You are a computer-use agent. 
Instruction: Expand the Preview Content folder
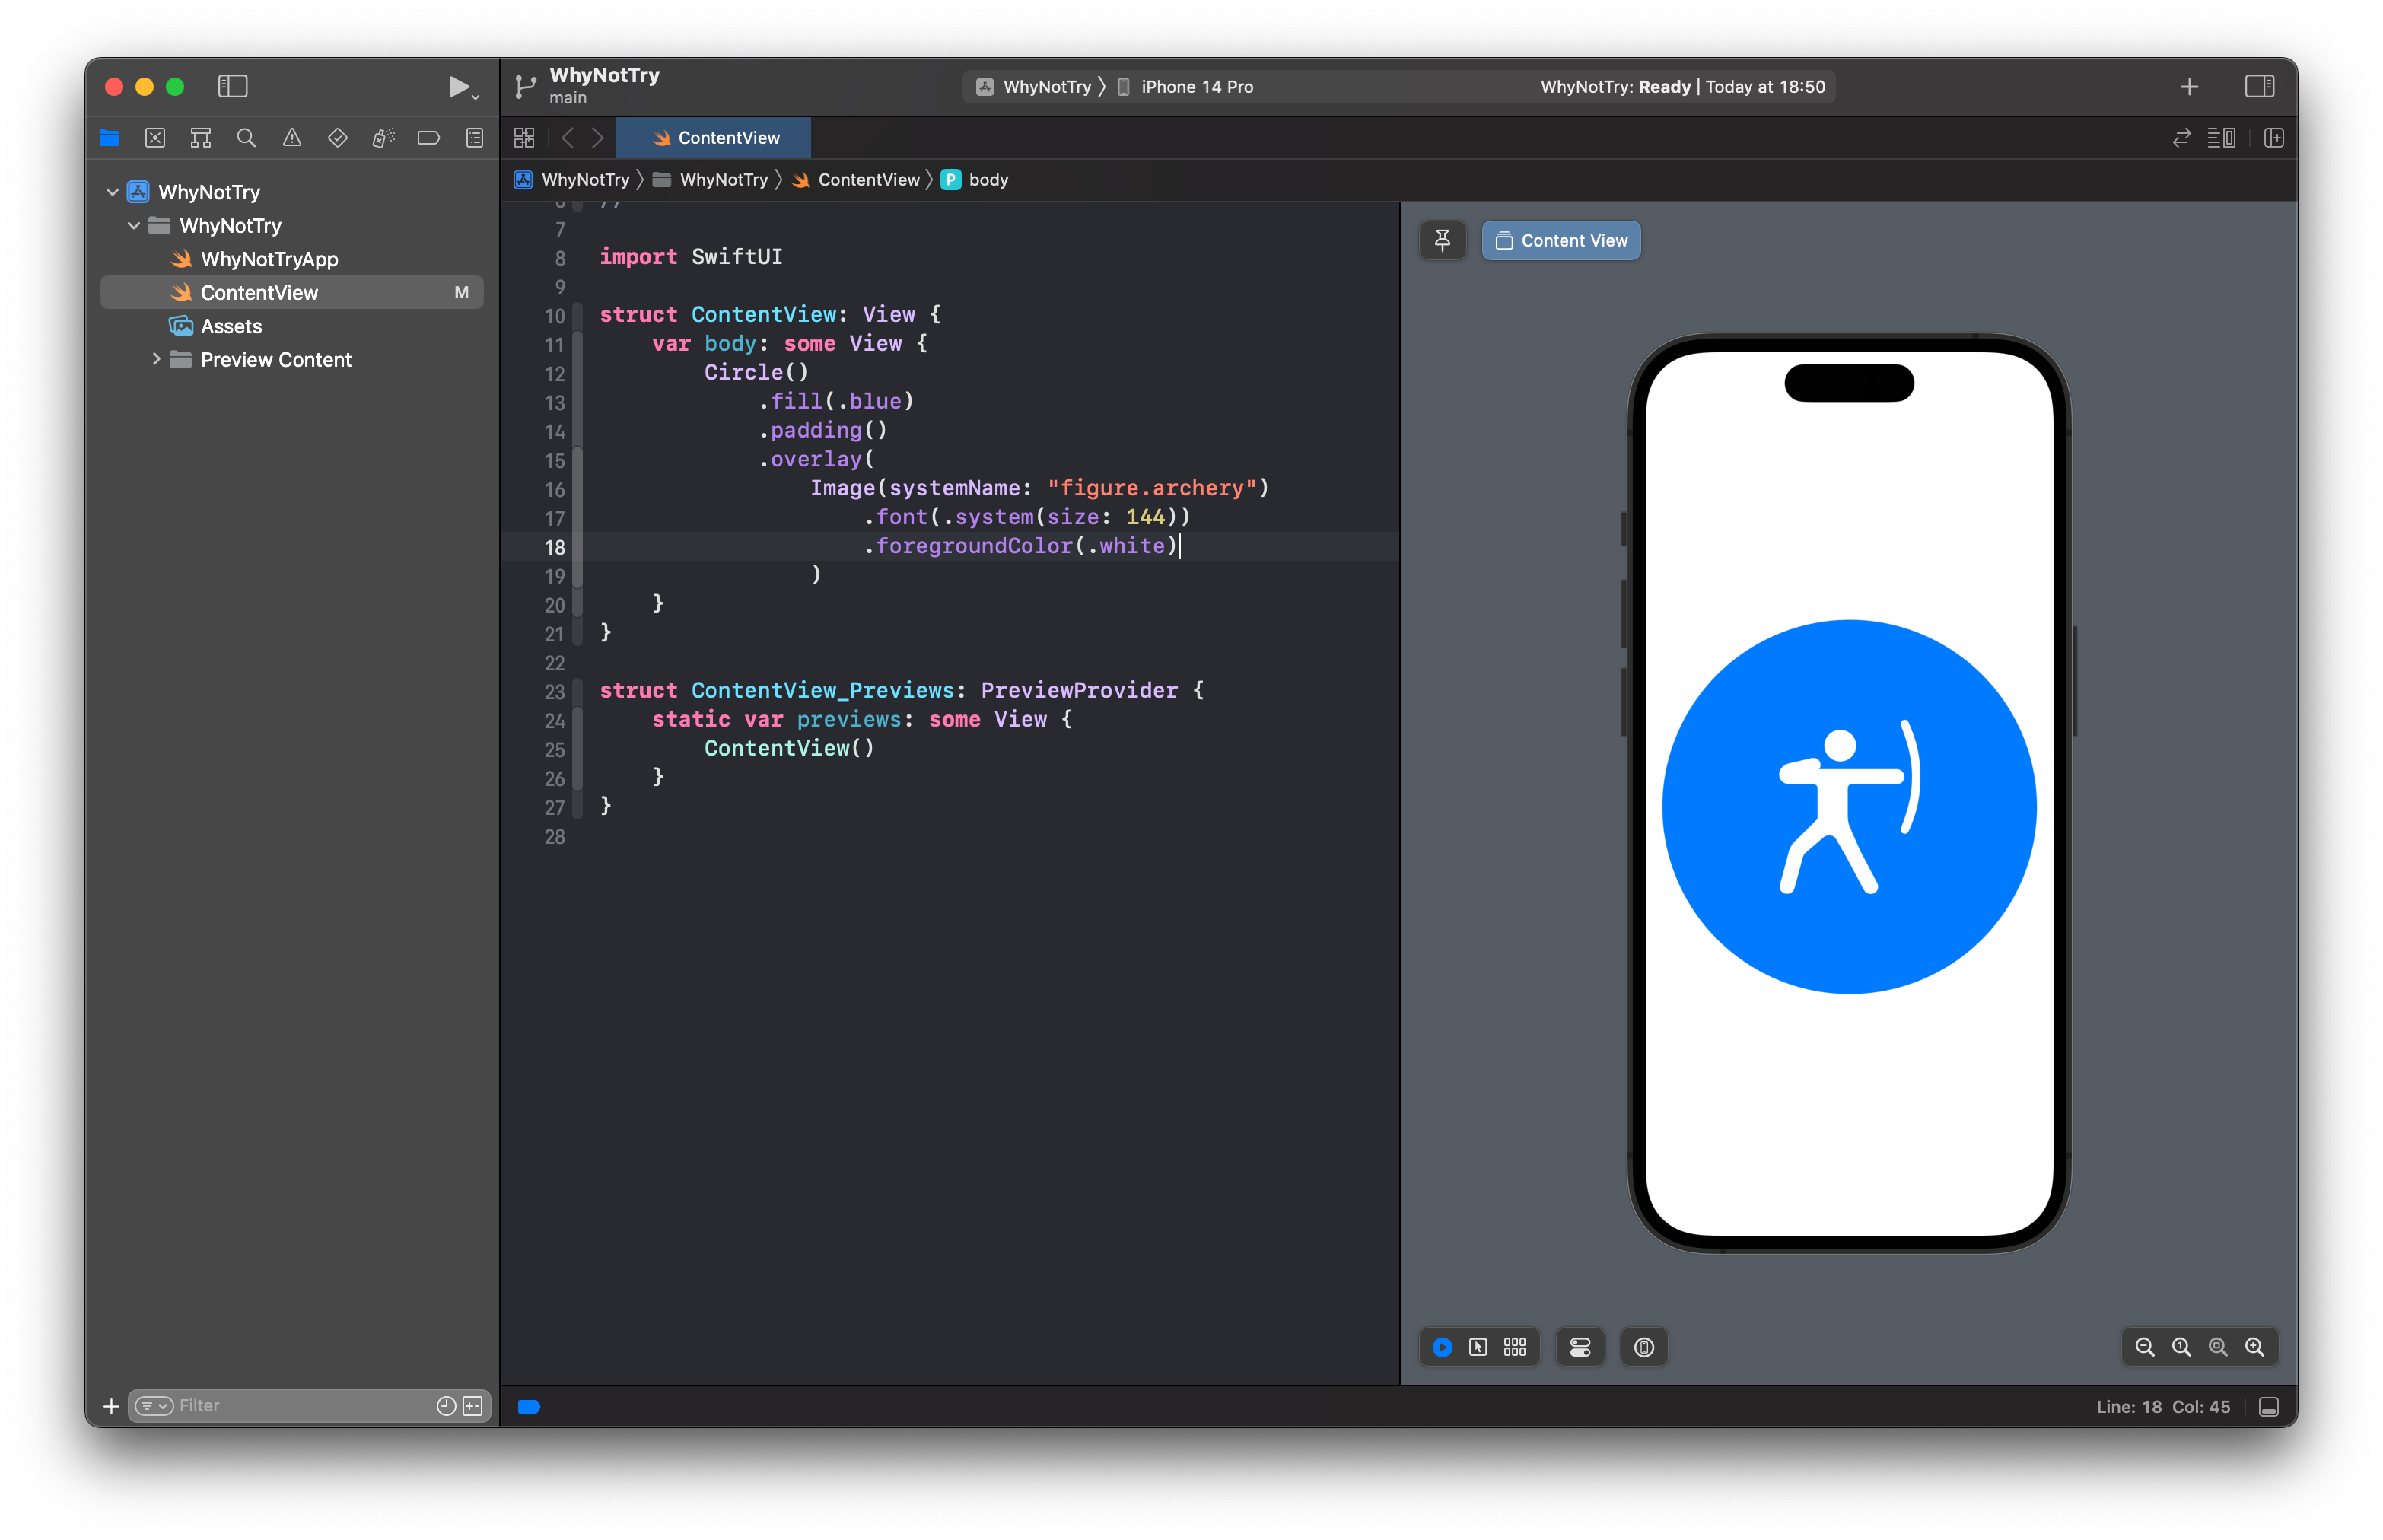[x=151, y=359]
